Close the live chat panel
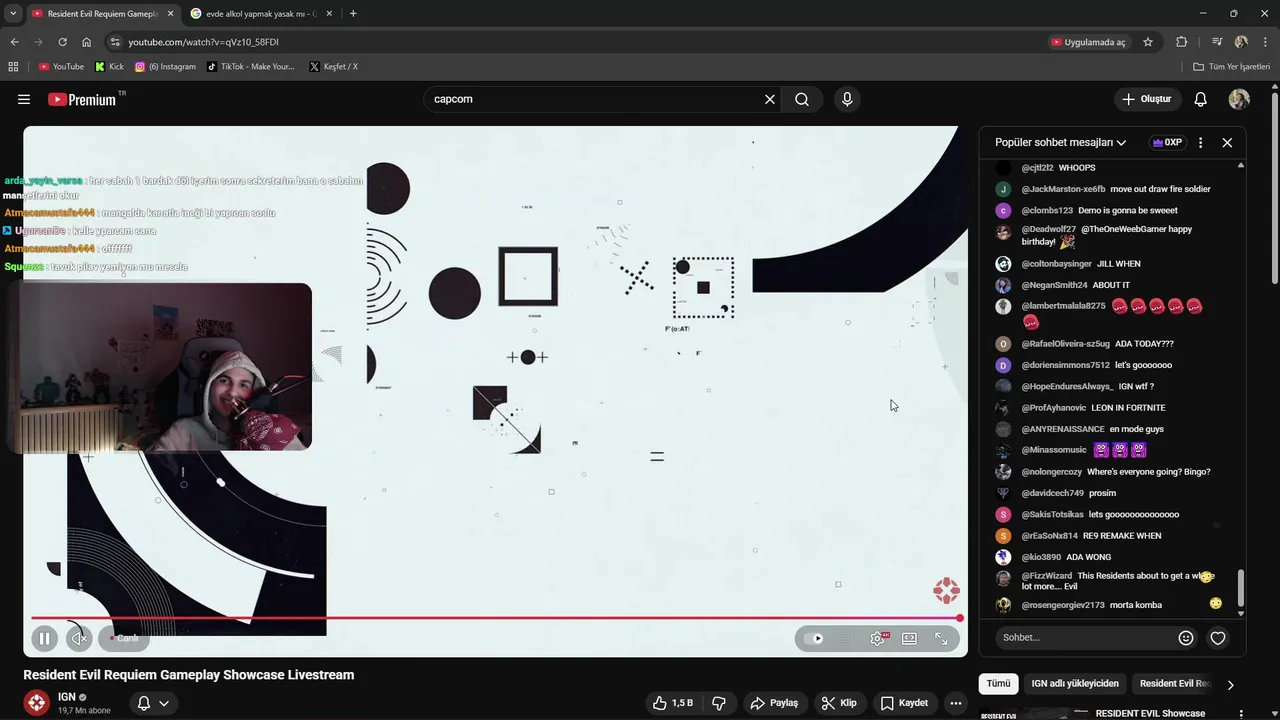 click(x=1227, y=142)
